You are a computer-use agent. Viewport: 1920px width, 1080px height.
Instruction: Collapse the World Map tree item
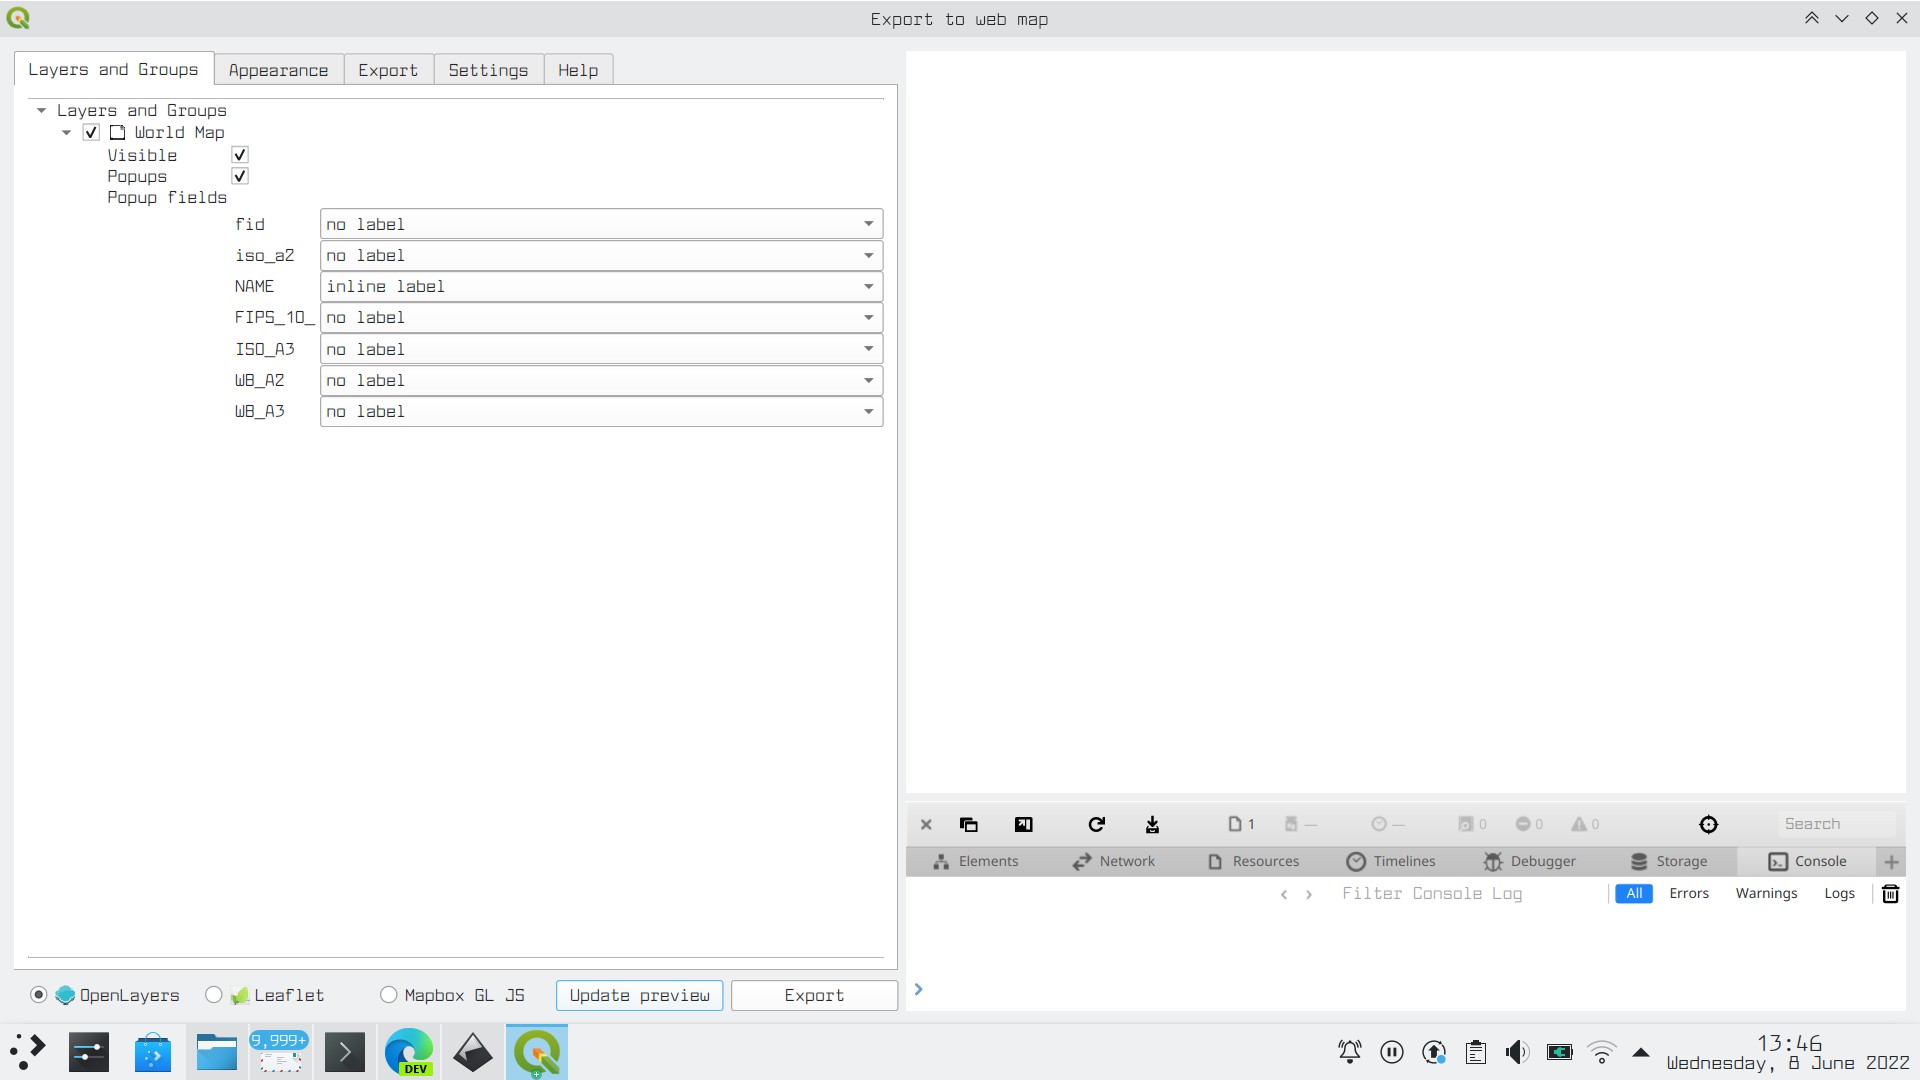pos(66,132)
